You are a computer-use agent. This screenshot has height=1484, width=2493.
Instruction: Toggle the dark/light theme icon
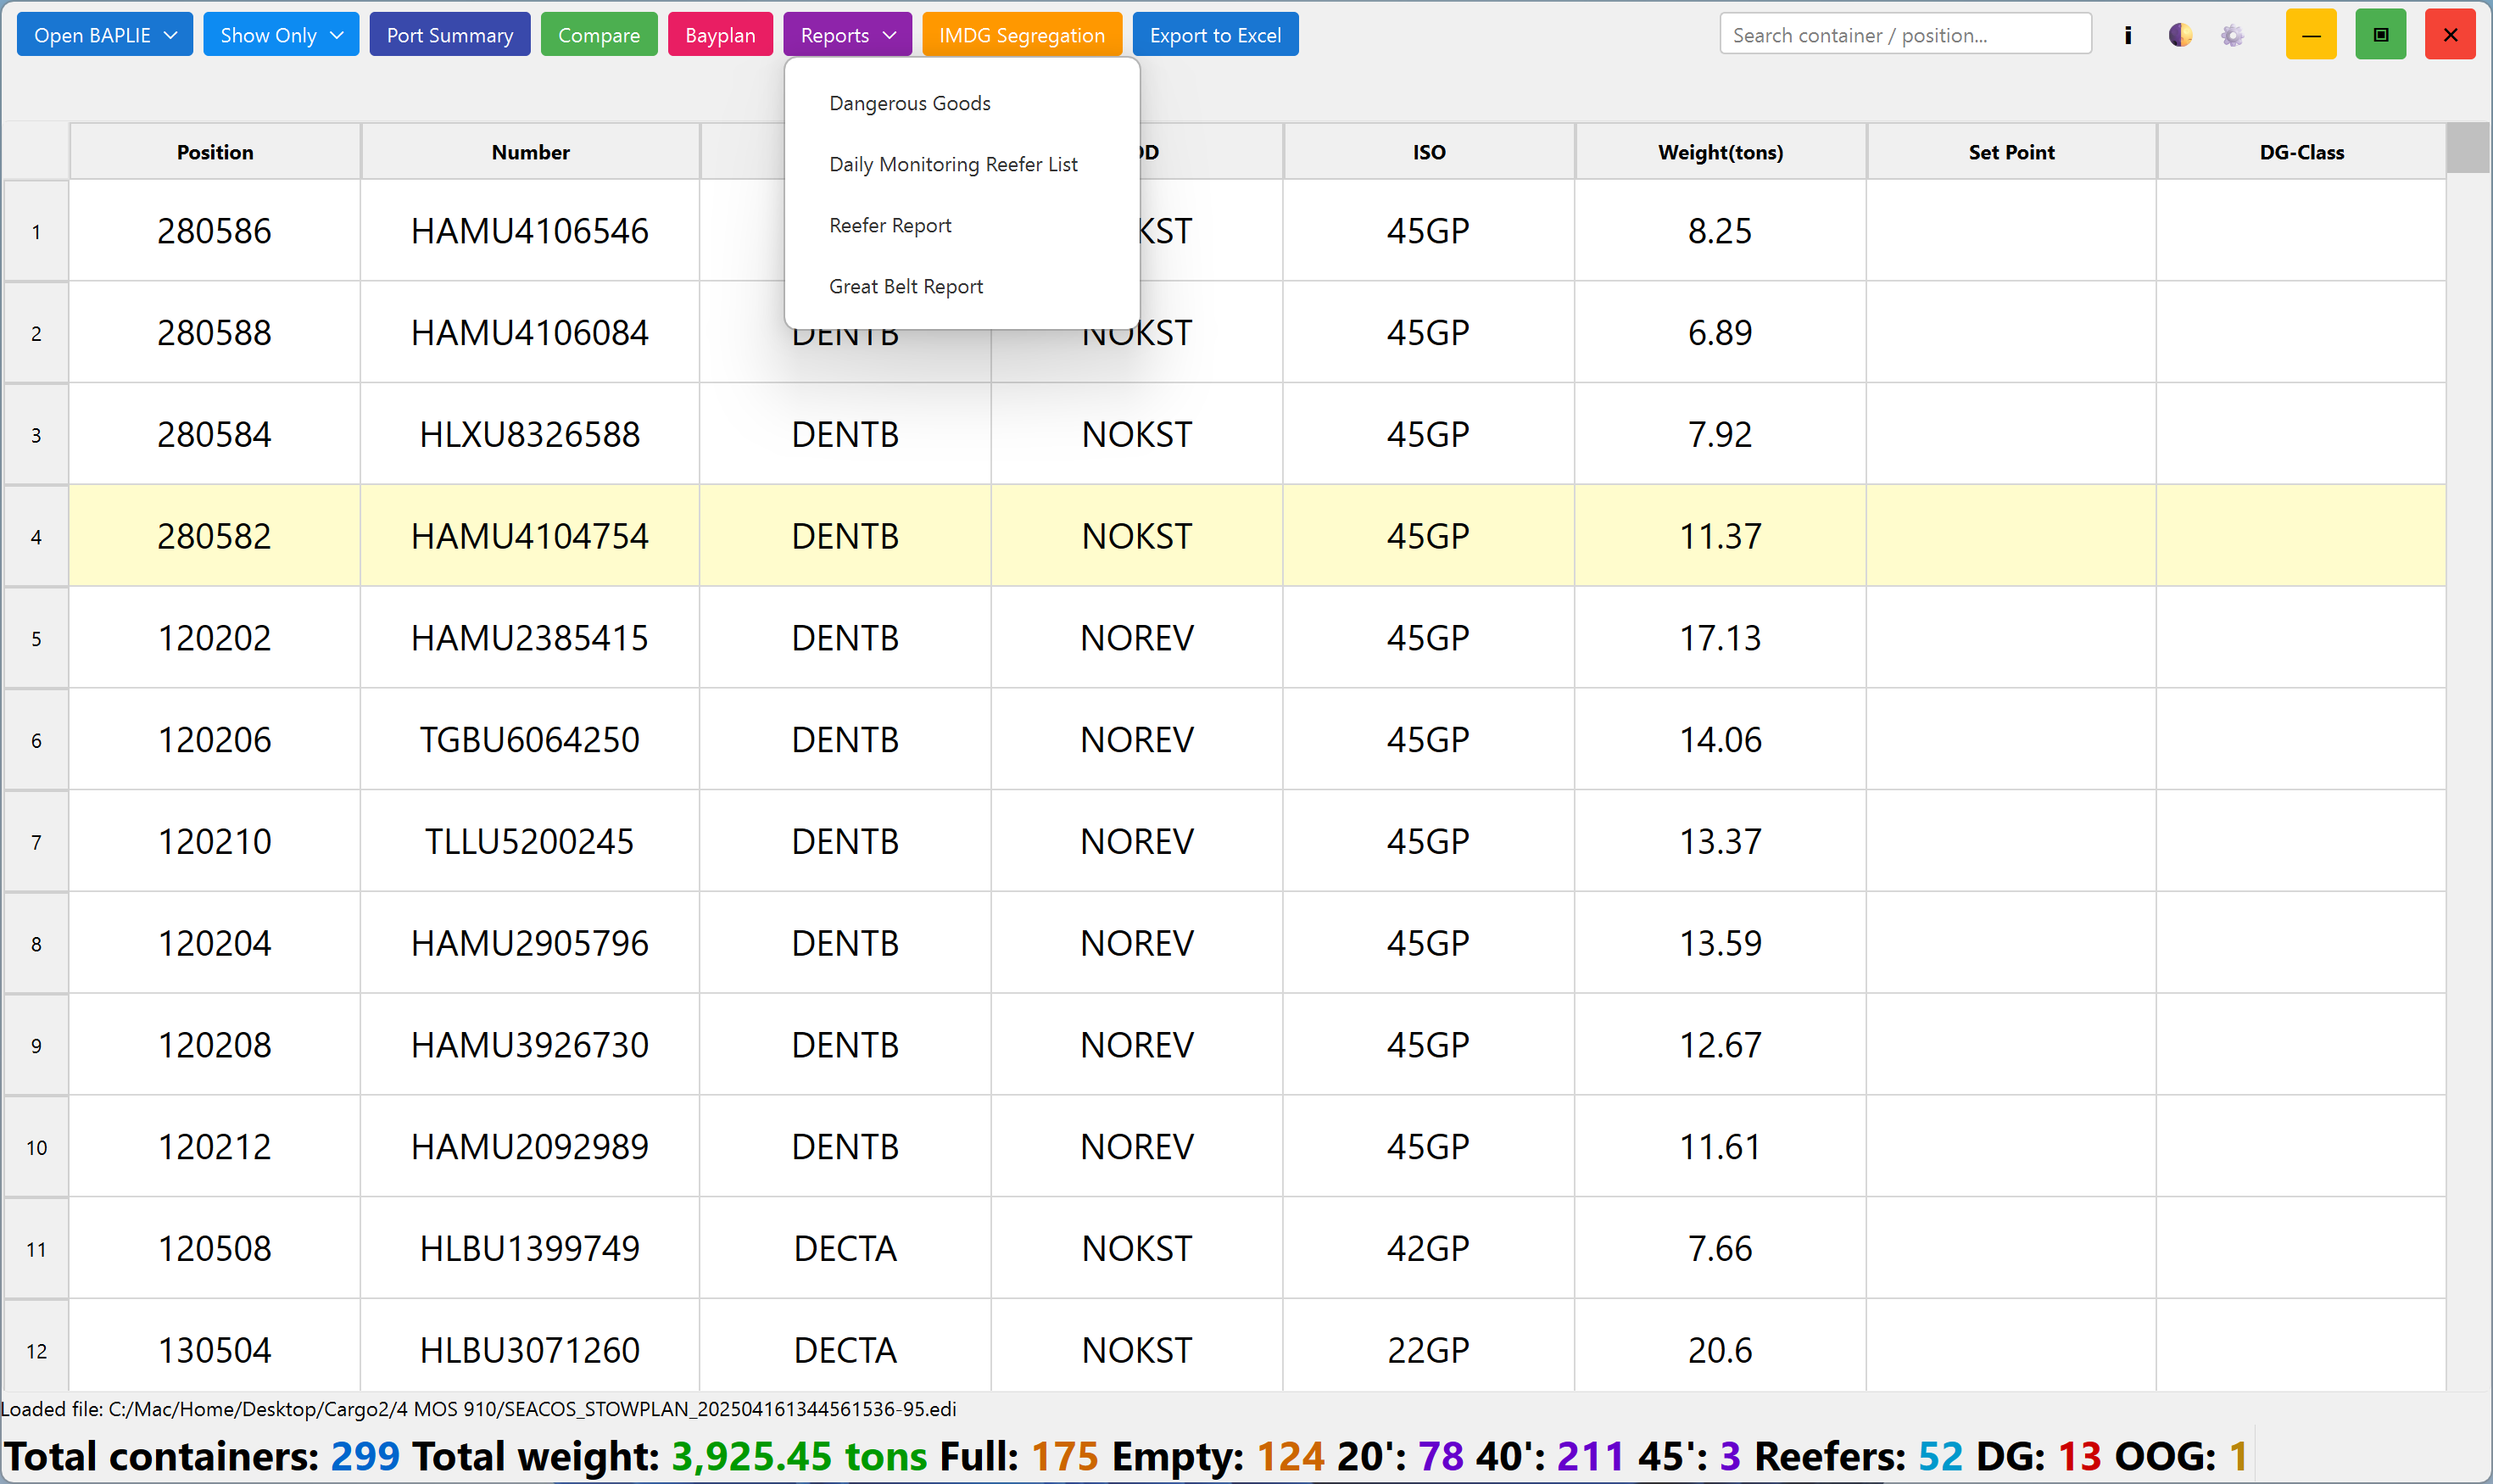point(2180,35)
